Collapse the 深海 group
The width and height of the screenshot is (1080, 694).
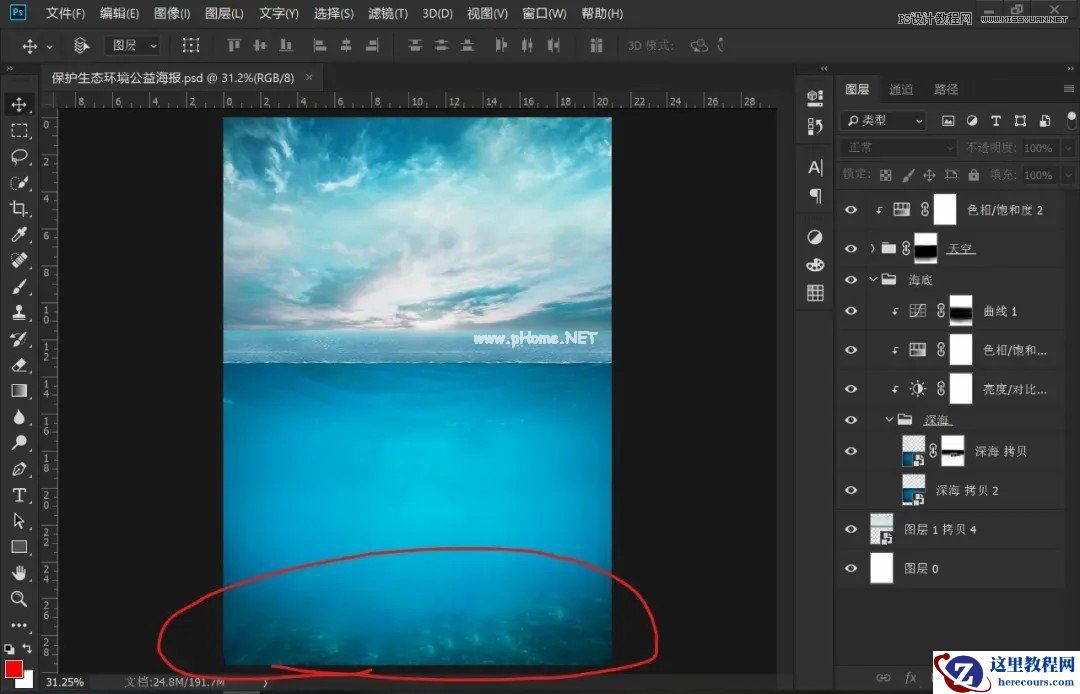[x=888, y=419]
